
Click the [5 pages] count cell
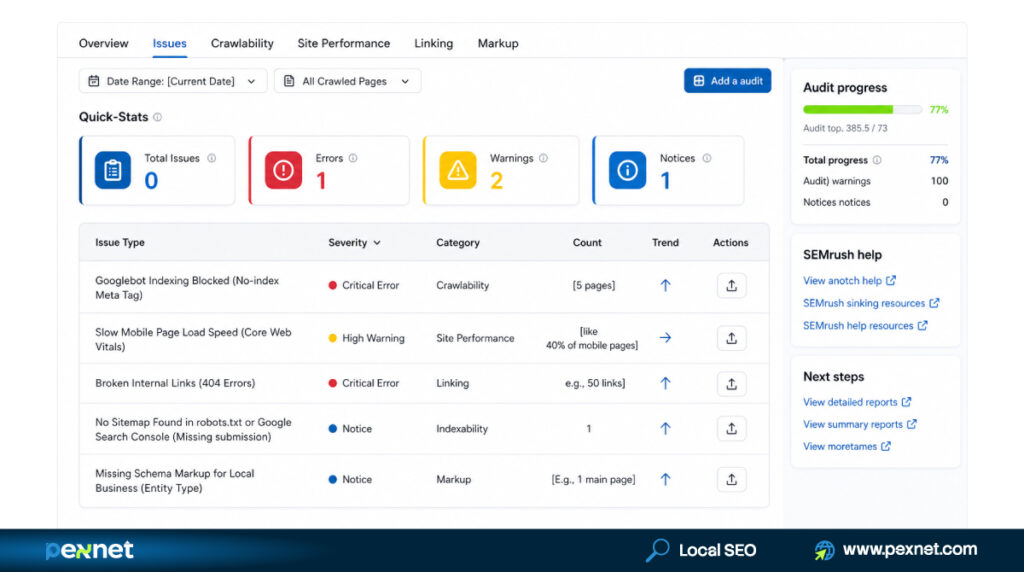[x=594, y=285]
